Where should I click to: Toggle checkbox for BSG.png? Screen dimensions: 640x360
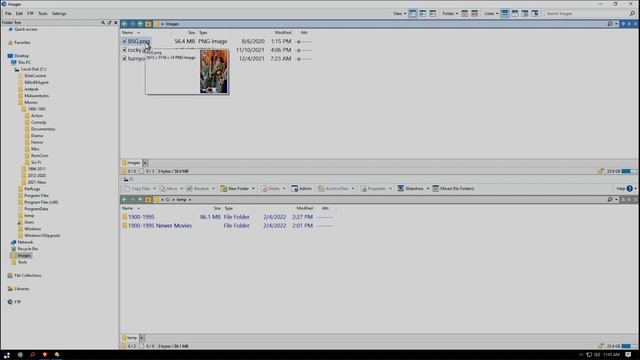click(124, 41)
